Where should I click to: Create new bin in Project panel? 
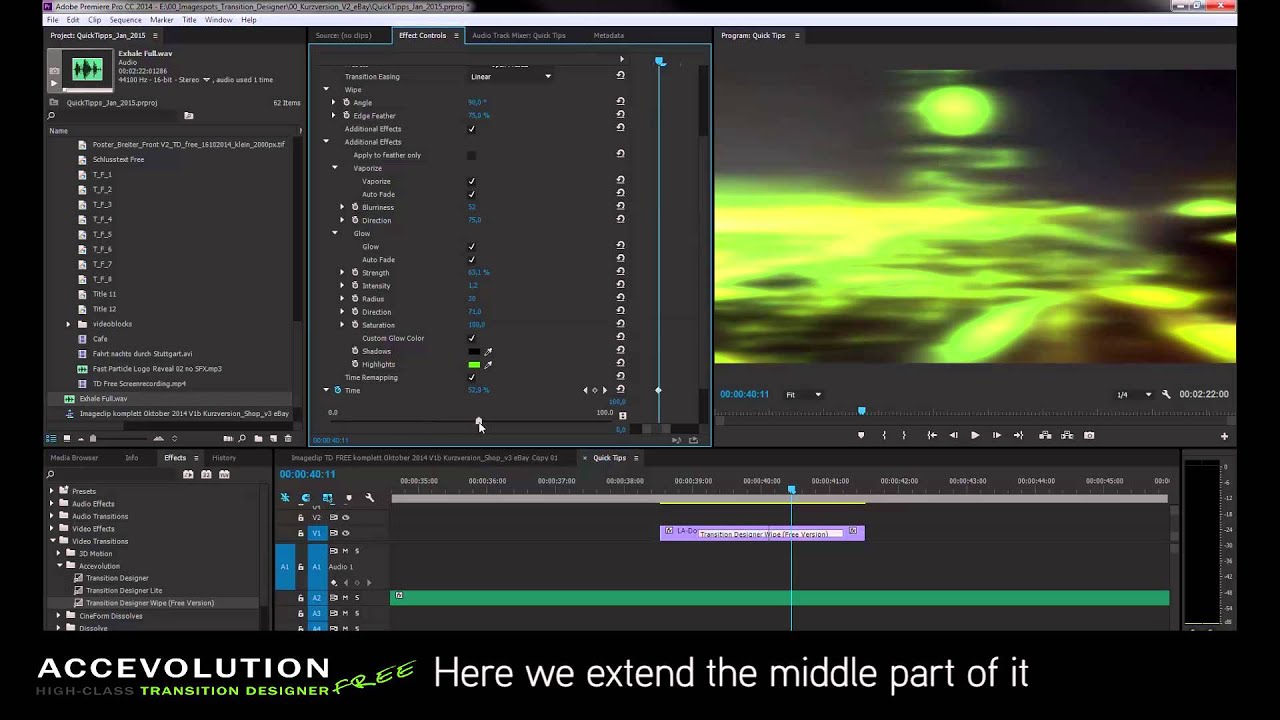pyautogui.click(x=258, y=438)
